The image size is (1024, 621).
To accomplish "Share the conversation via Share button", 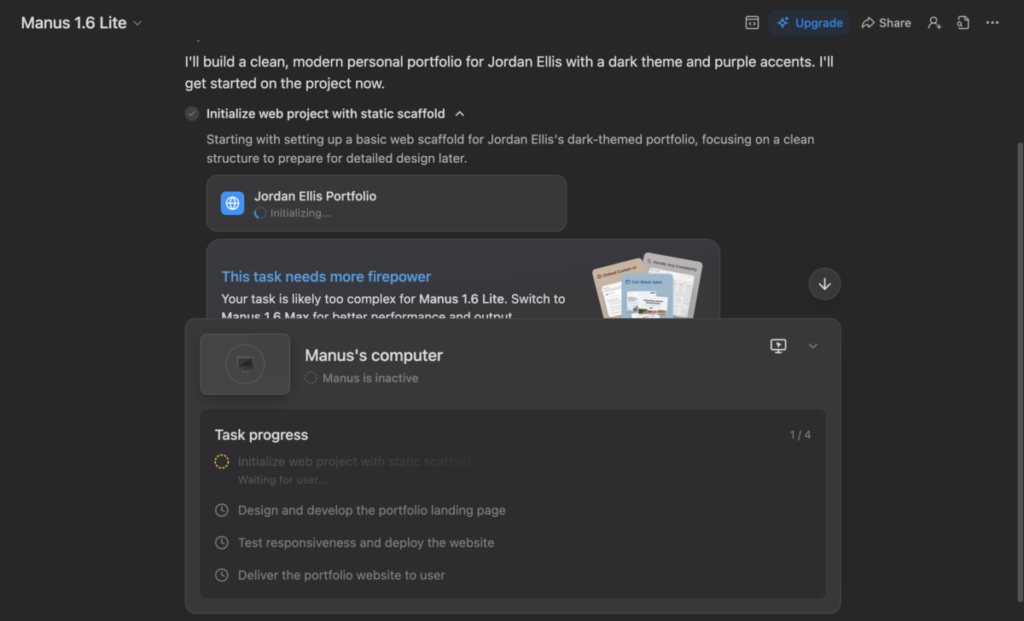I will pos(886,23).
